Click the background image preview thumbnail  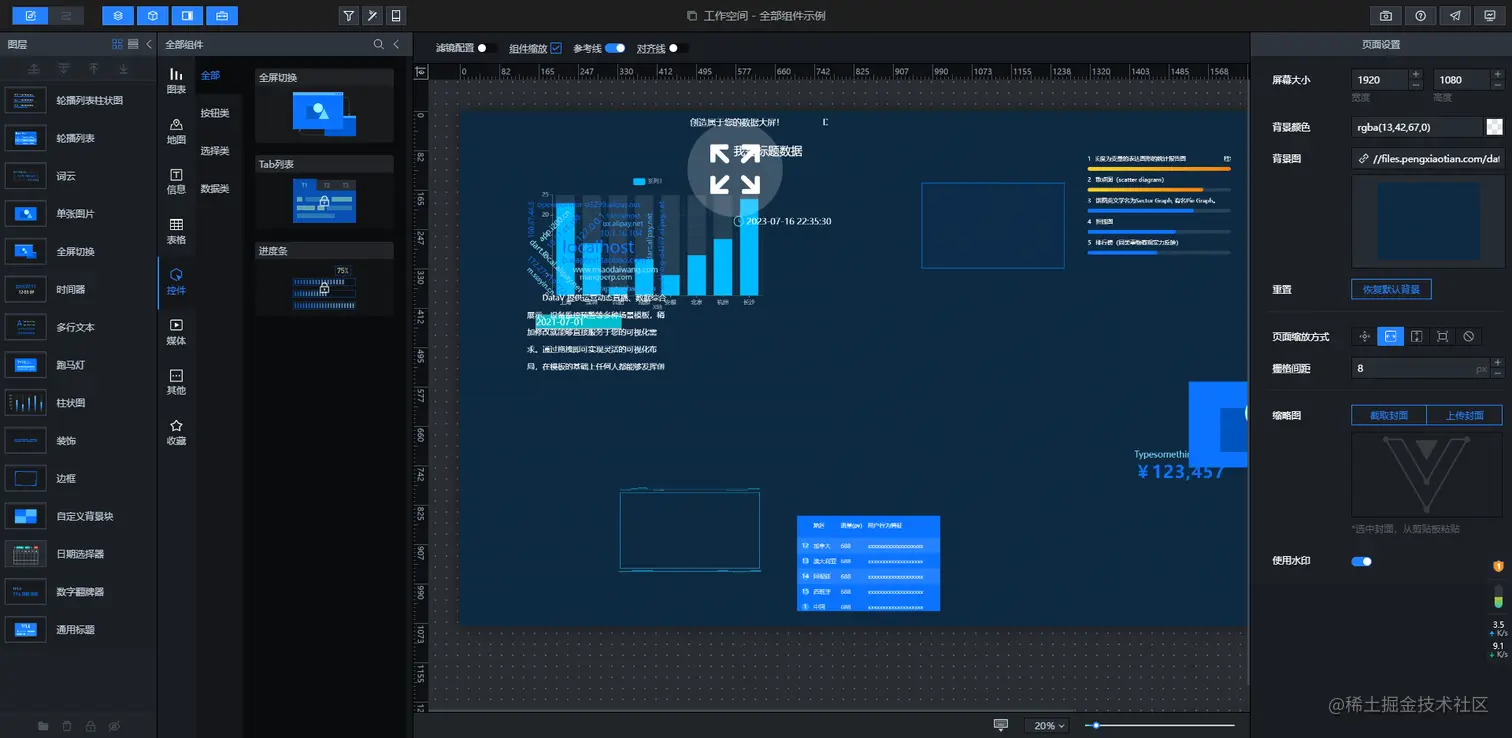1427,223
